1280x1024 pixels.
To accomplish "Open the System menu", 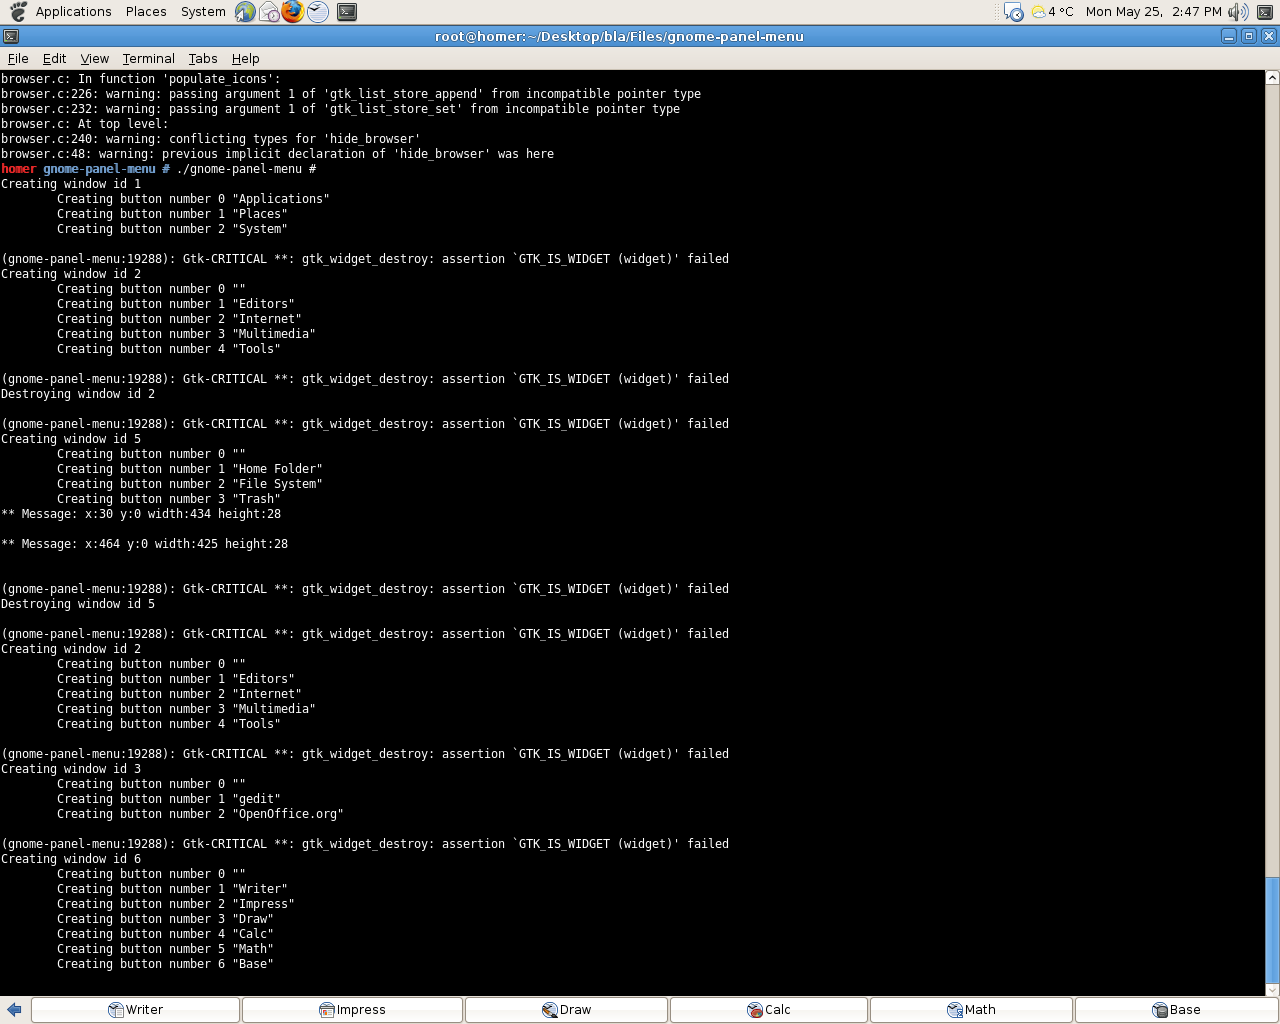I will [203, 12].
